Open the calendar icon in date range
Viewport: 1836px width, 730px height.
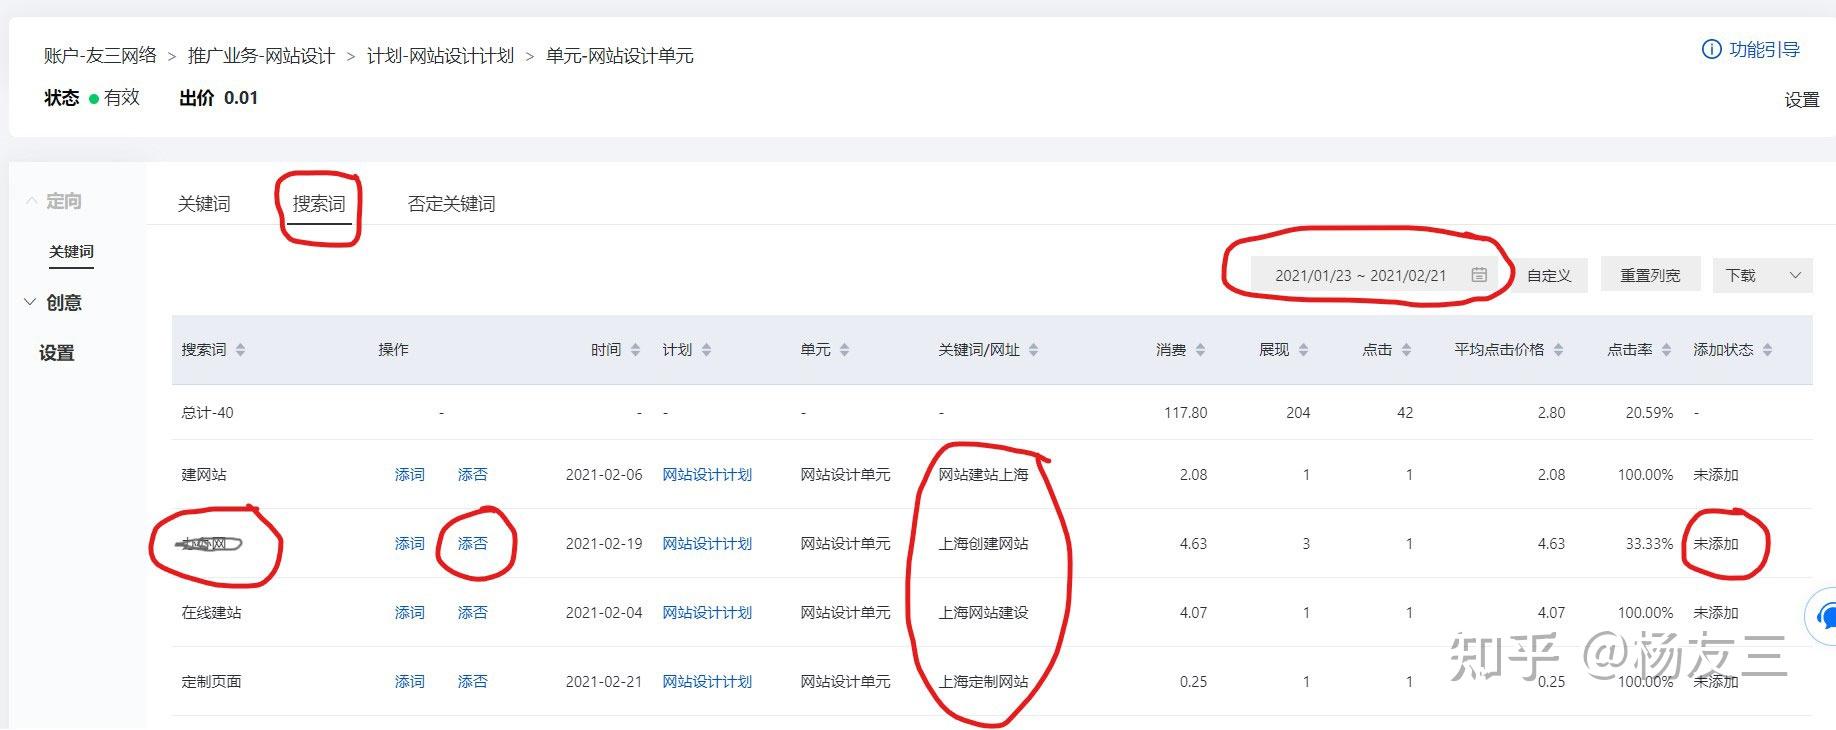point(1479,275)
